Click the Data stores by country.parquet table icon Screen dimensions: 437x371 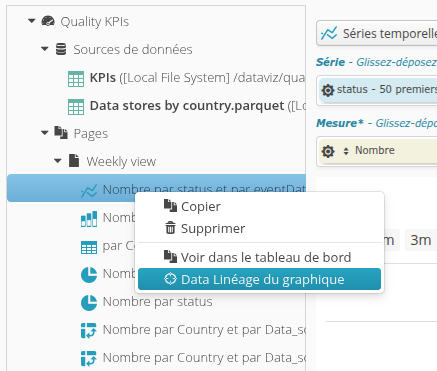(76, 107)
